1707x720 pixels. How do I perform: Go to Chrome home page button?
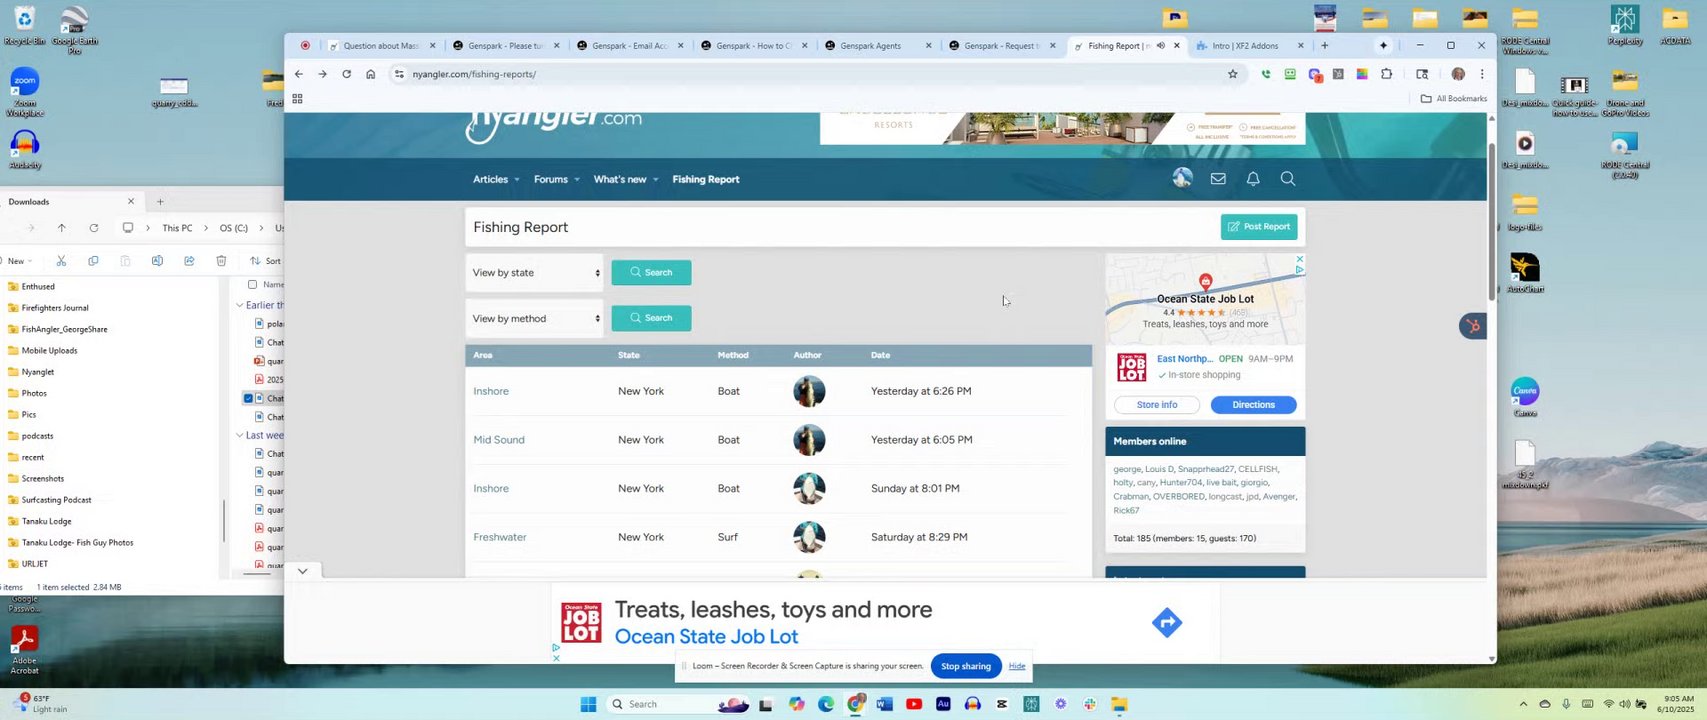point(371,74)
